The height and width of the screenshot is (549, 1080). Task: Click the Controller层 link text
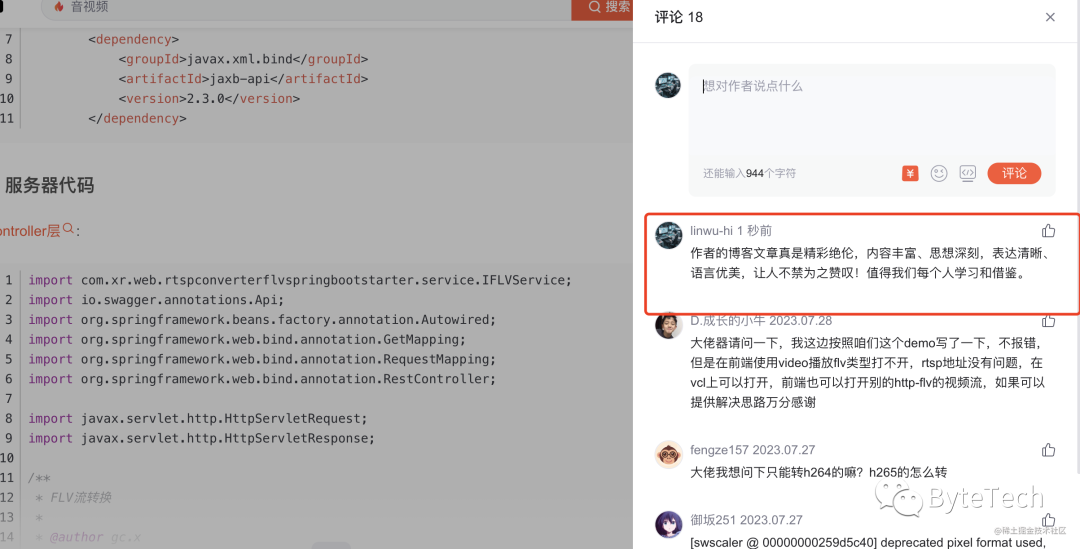(x=30, y=231)
